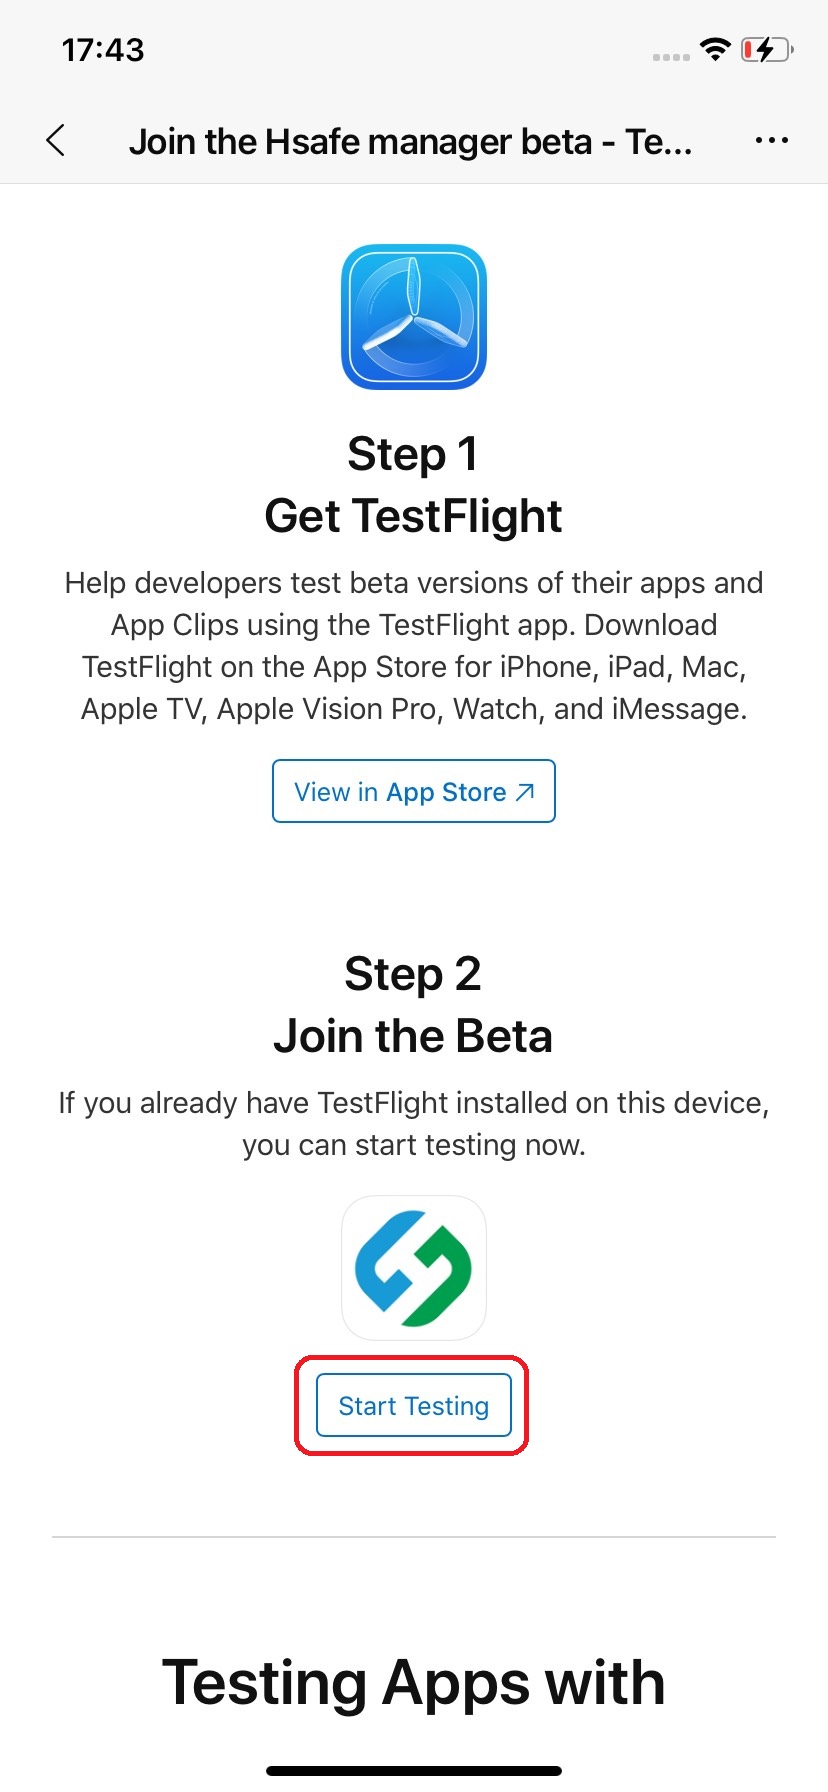The width and height of the screenshot is (828, 1792).
Task: Click the "View in App Store" button
Action: pos(413,792)
